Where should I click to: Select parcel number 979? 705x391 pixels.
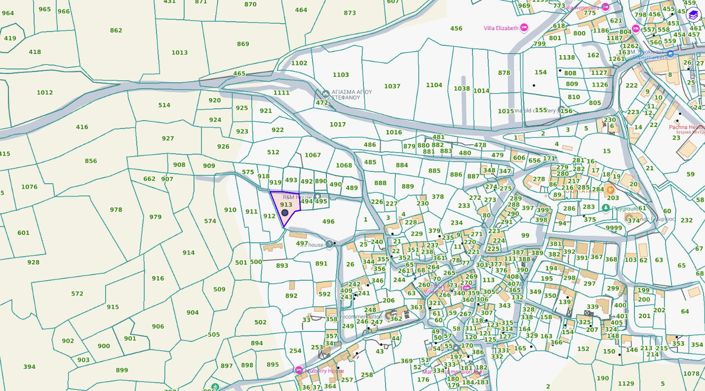point(155,217)
